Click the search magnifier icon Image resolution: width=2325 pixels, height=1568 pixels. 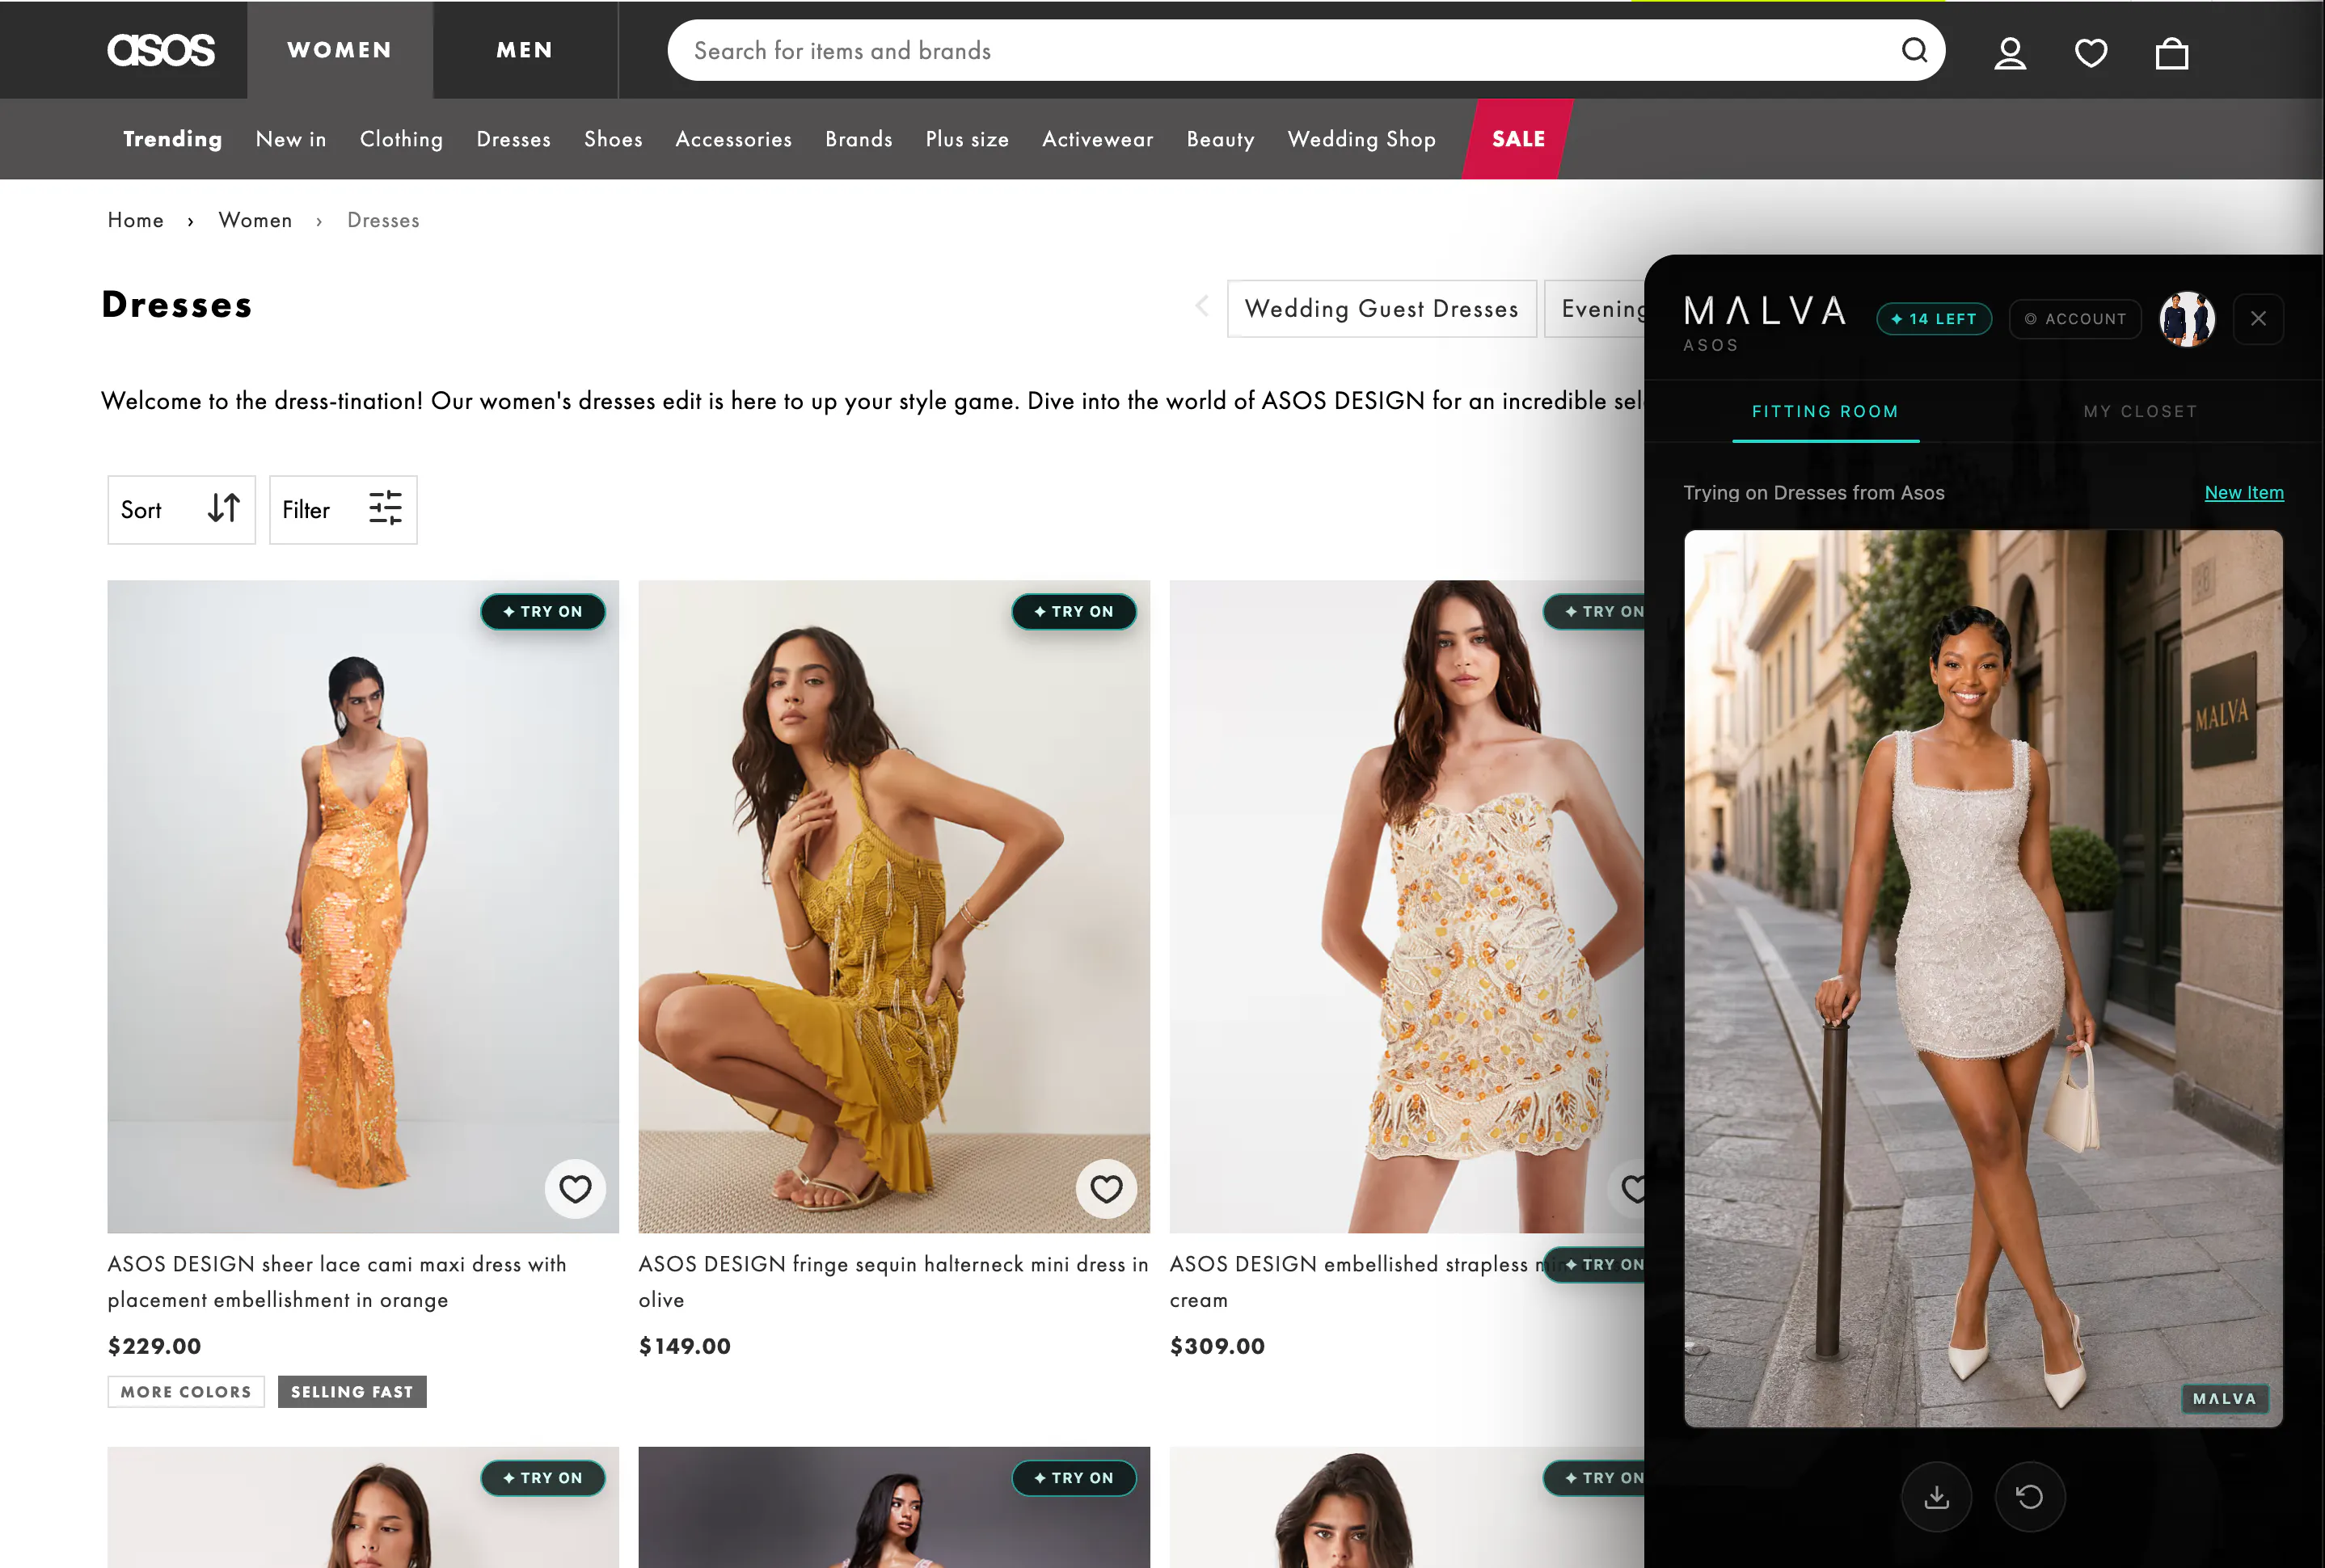click(1914, 50)
